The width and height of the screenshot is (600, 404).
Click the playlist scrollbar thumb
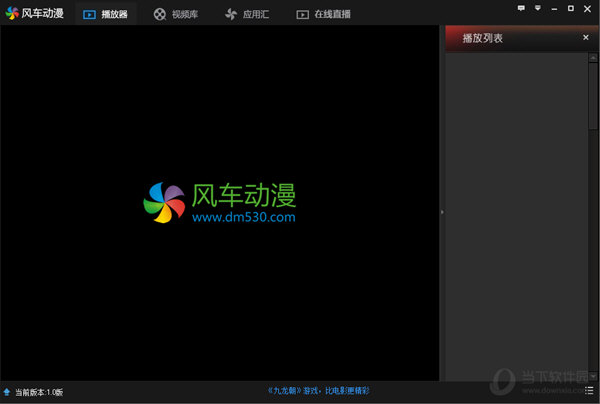593,96
